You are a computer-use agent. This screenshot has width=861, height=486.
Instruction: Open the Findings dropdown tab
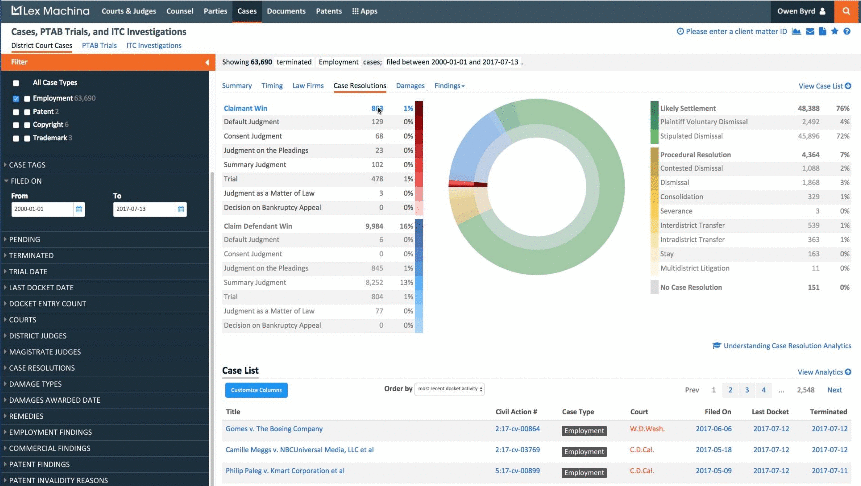pos(449,86)
